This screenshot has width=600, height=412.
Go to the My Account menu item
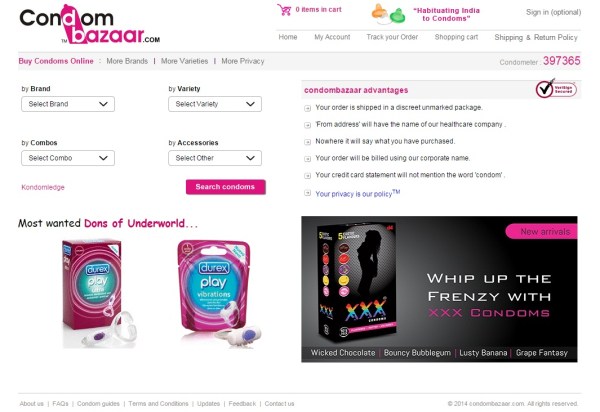(332, 37)
